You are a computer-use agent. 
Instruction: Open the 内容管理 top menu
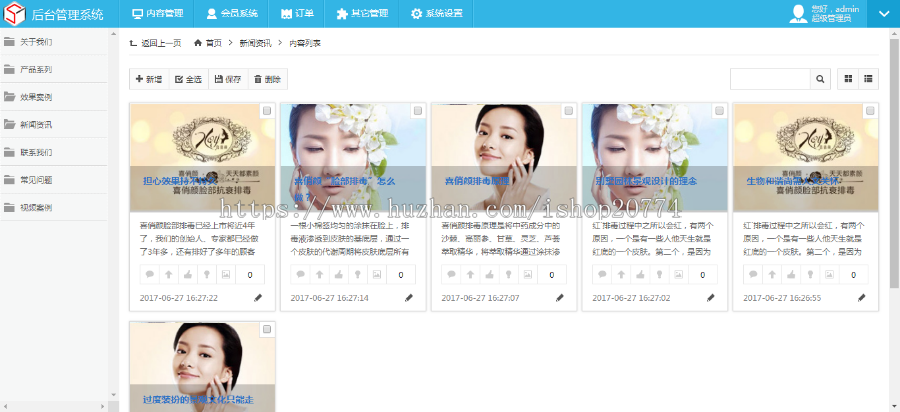[157, 14]
